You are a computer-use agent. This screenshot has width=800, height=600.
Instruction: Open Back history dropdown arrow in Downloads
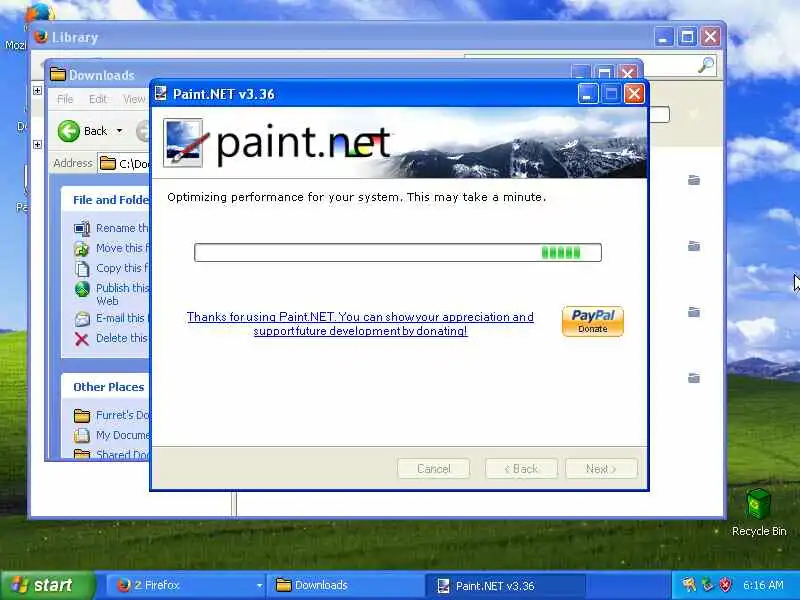coord(119,131)
